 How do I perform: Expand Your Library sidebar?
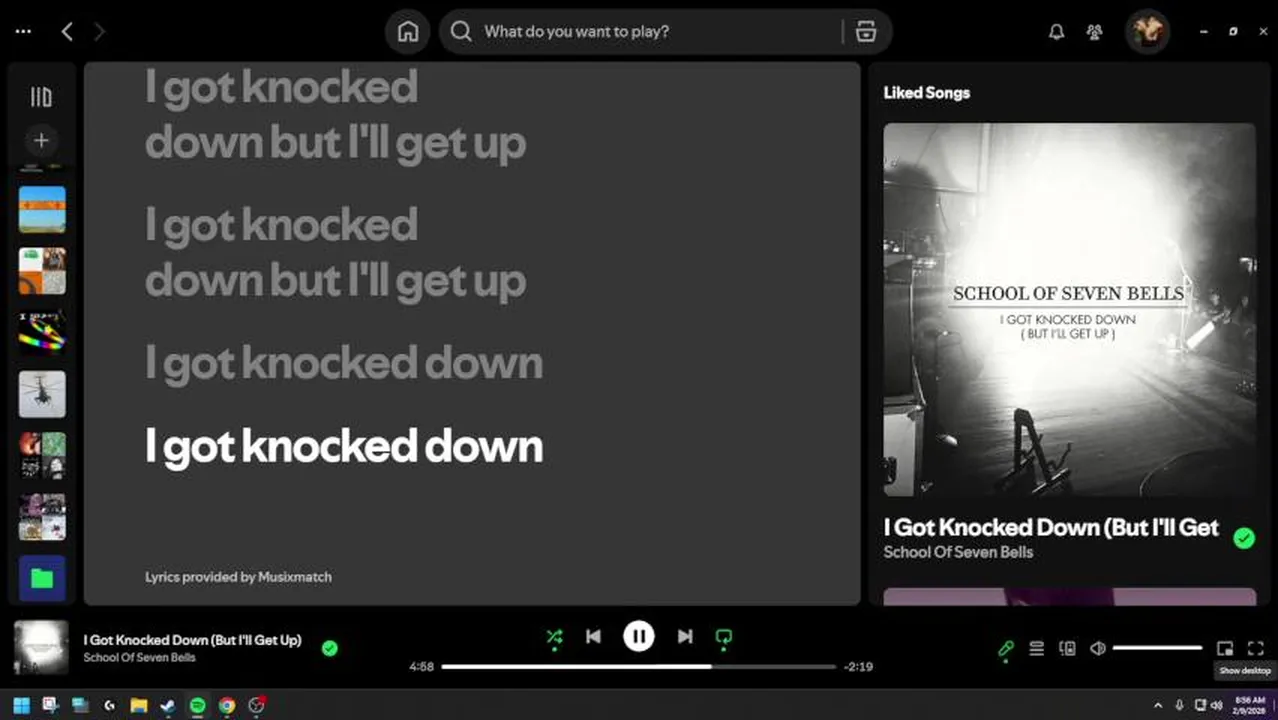point(41,97)
